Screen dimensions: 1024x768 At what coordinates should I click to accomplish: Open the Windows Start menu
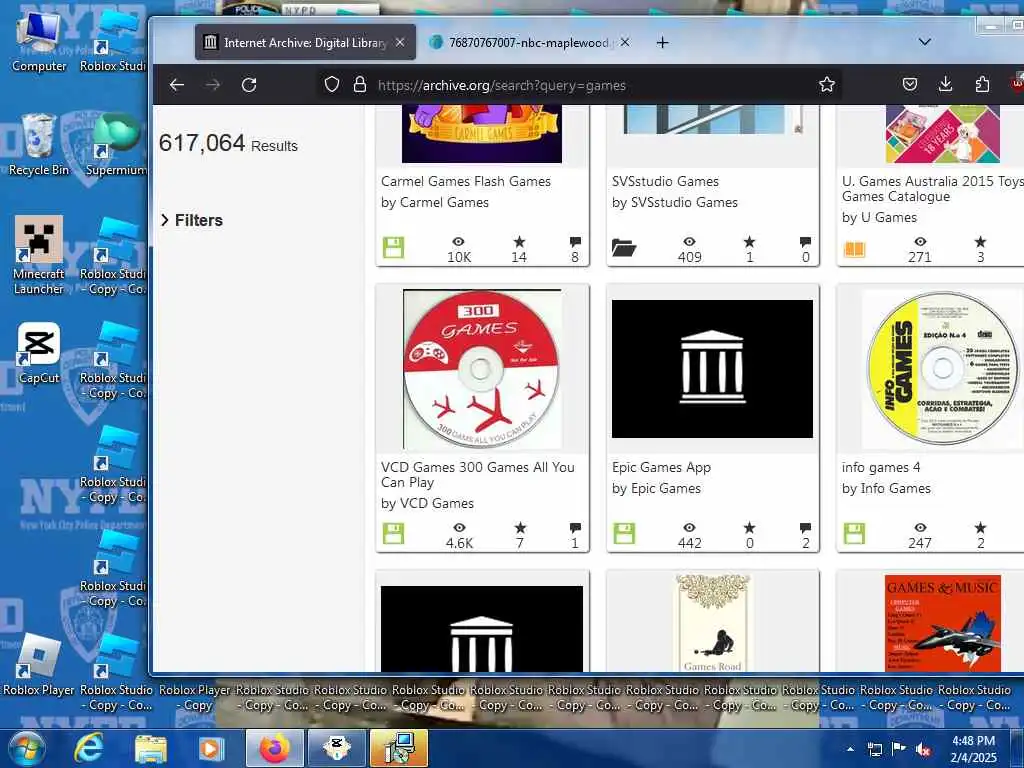coord(26,748)
